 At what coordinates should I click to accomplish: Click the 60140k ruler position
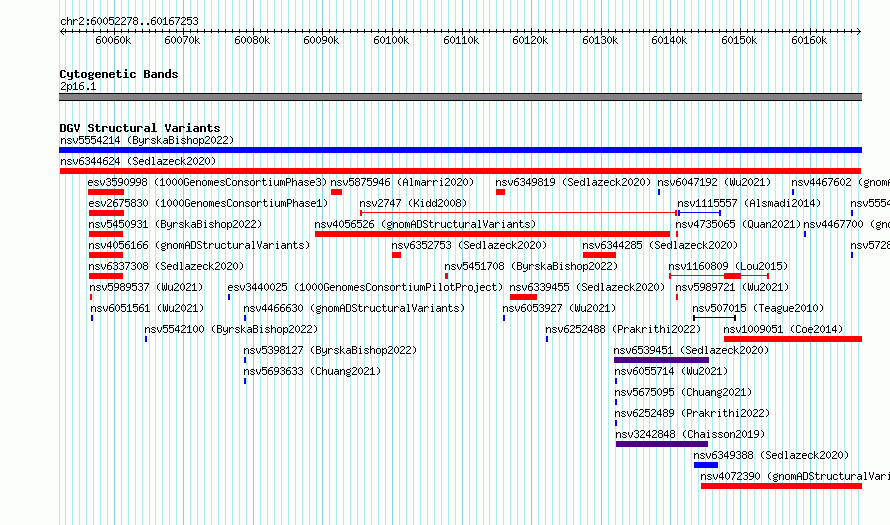tap(669, 40)
